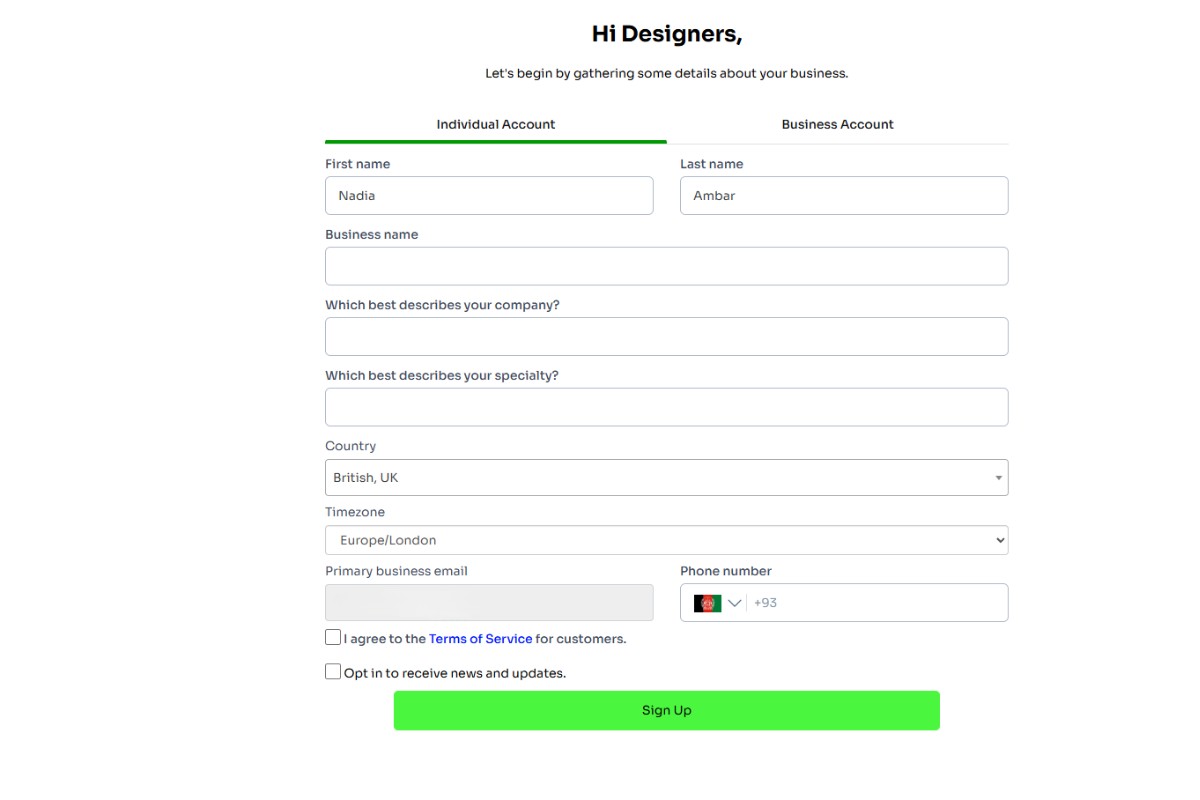Click the greyed Primary business email field

[488, 603]
